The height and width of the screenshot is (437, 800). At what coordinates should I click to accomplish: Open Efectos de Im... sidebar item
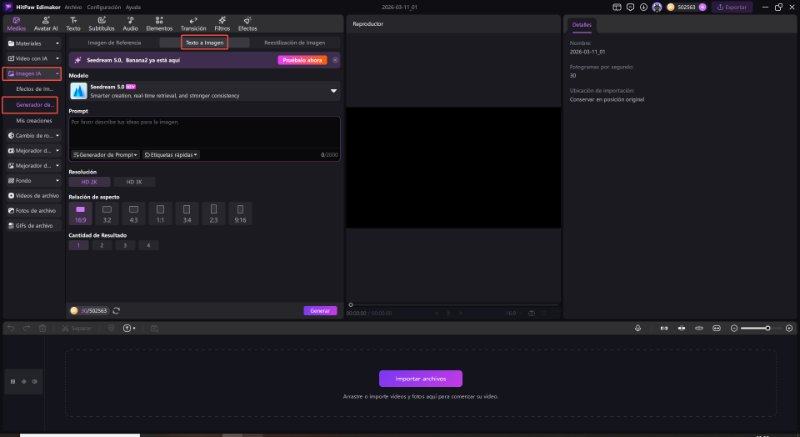(35, 89)
